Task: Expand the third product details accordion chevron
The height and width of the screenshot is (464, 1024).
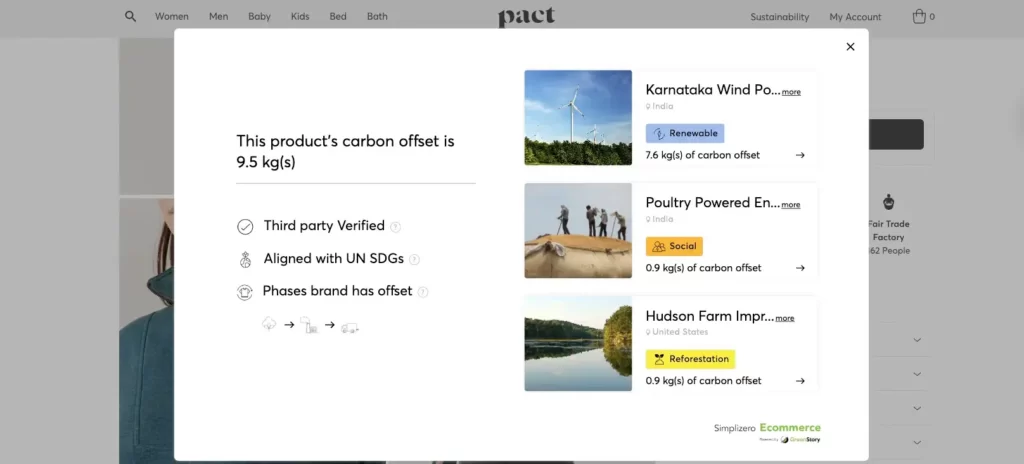Action: 917,408
